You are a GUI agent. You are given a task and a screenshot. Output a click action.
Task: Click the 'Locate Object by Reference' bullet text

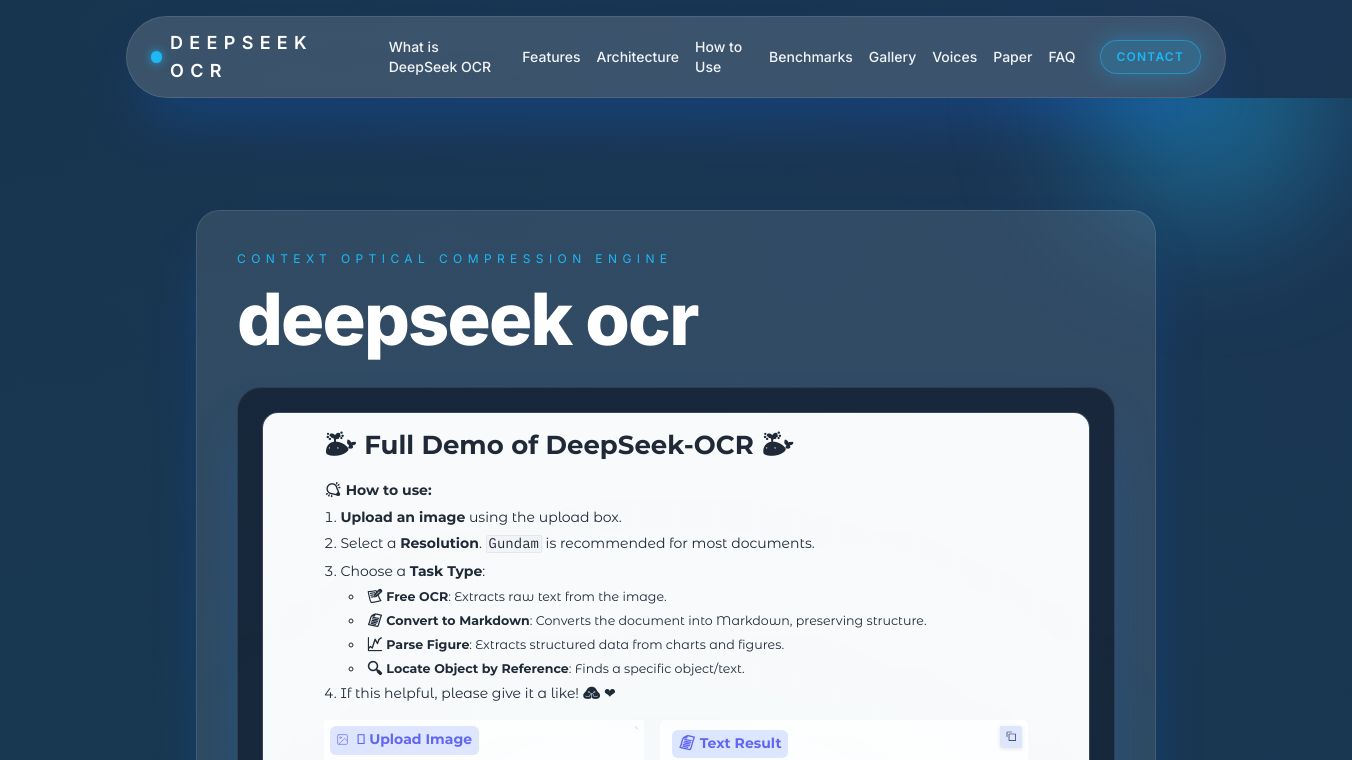(565, 668)
